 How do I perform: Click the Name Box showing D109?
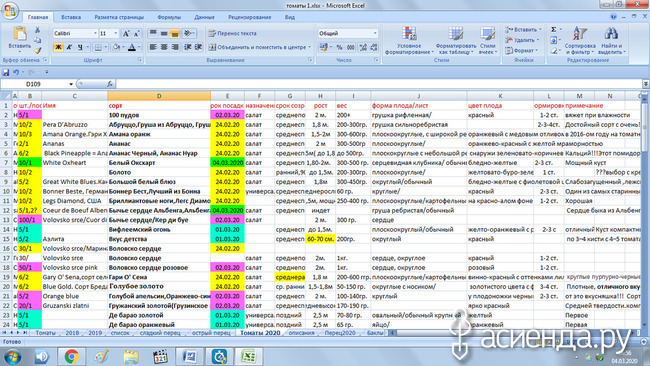pyautogui.click(x=33, y=84)
